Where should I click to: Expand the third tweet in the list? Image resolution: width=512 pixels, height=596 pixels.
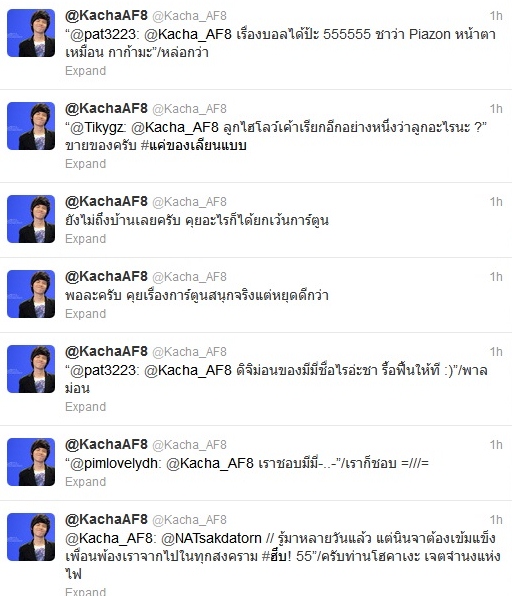[x=86, y=238]
